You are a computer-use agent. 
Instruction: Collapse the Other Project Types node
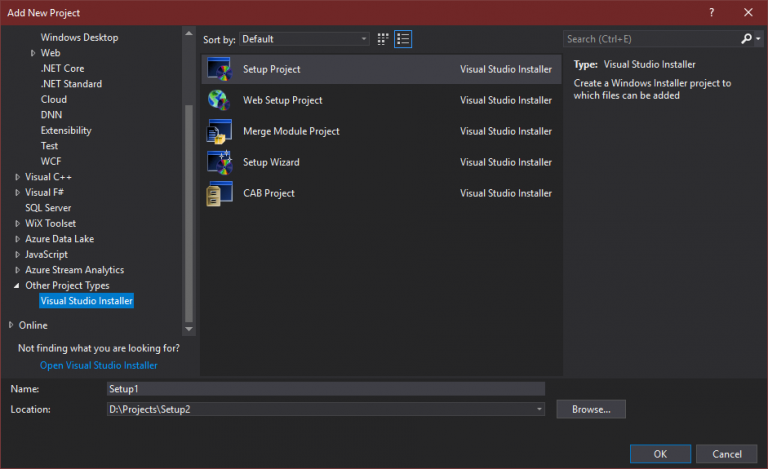pos(17,285)
